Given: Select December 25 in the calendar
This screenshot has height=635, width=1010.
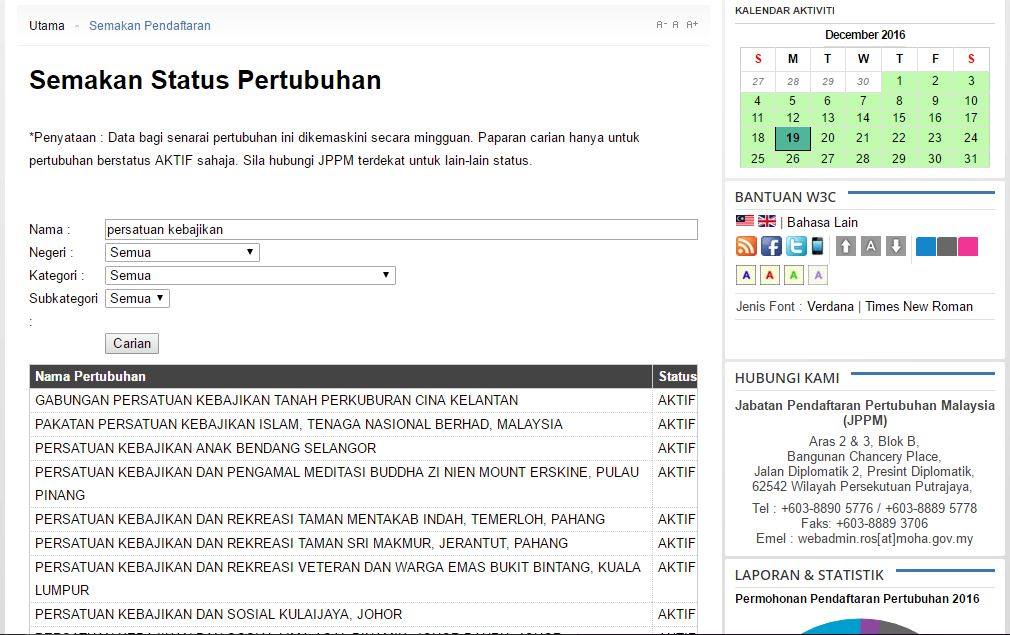Looking at the screenshot, I should point(758,158).
